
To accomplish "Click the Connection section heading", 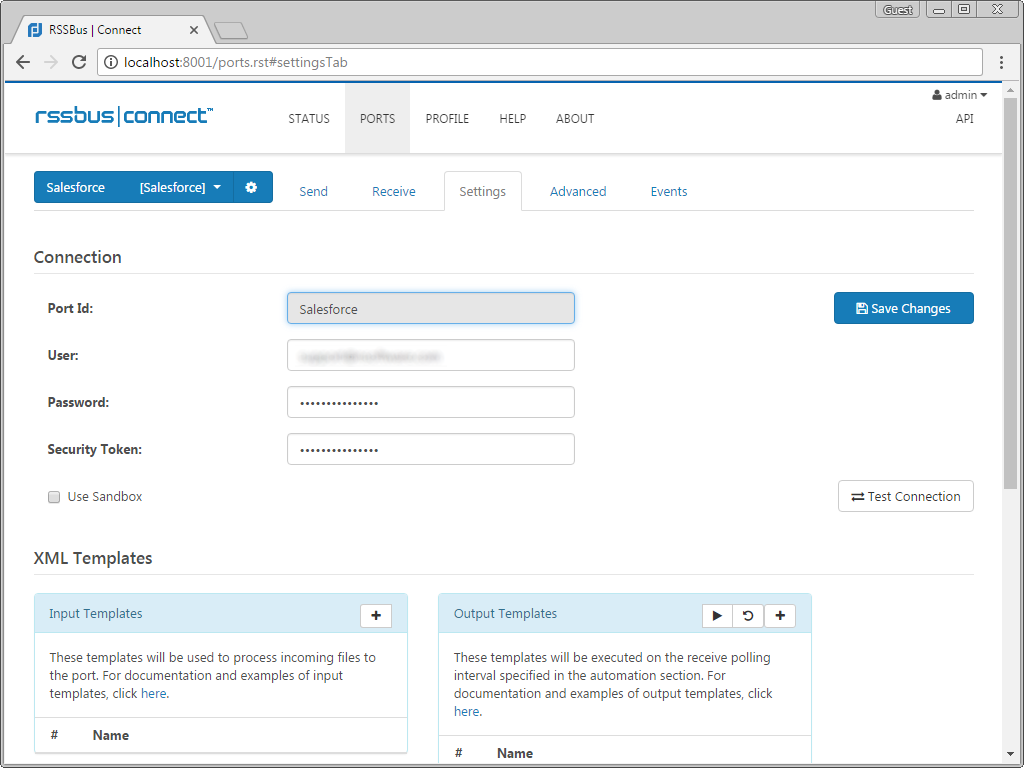I will 78,257.
